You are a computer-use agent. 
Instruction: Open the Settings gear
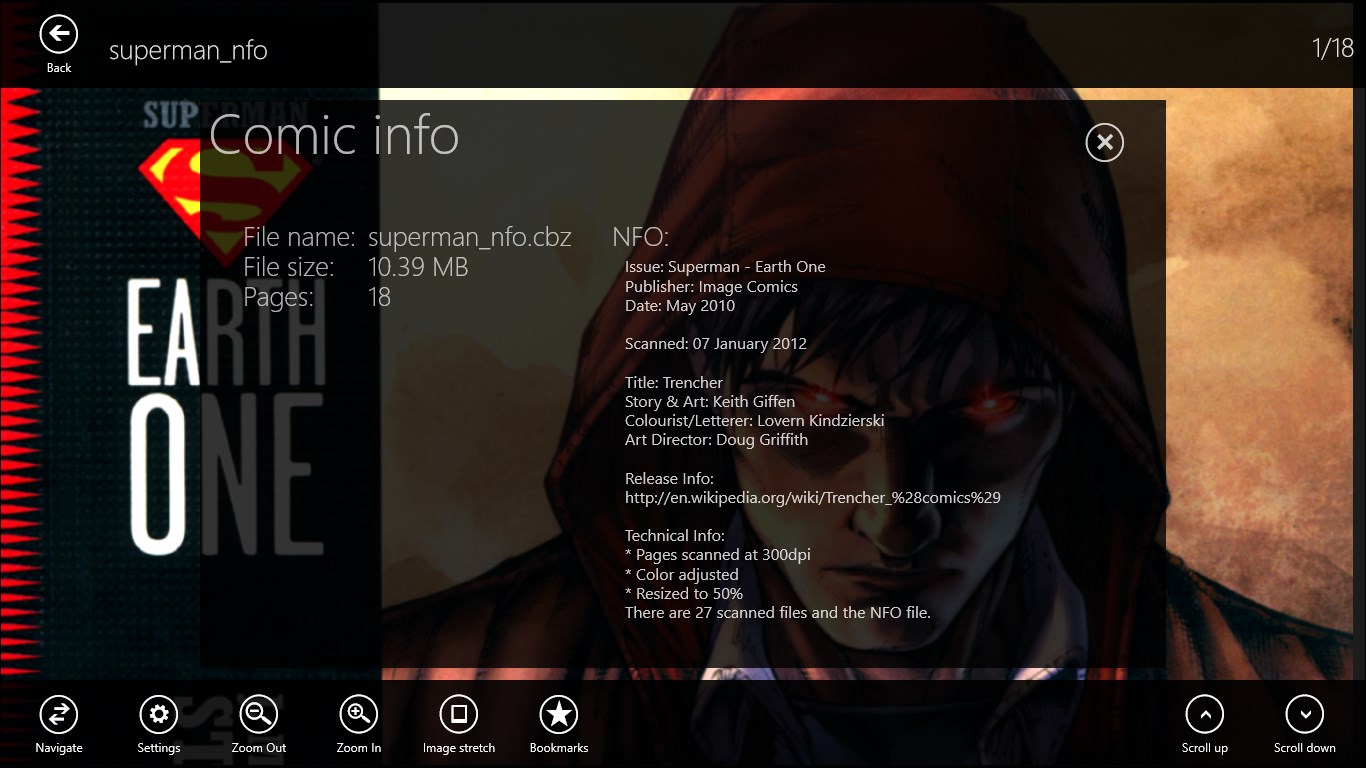159,714
